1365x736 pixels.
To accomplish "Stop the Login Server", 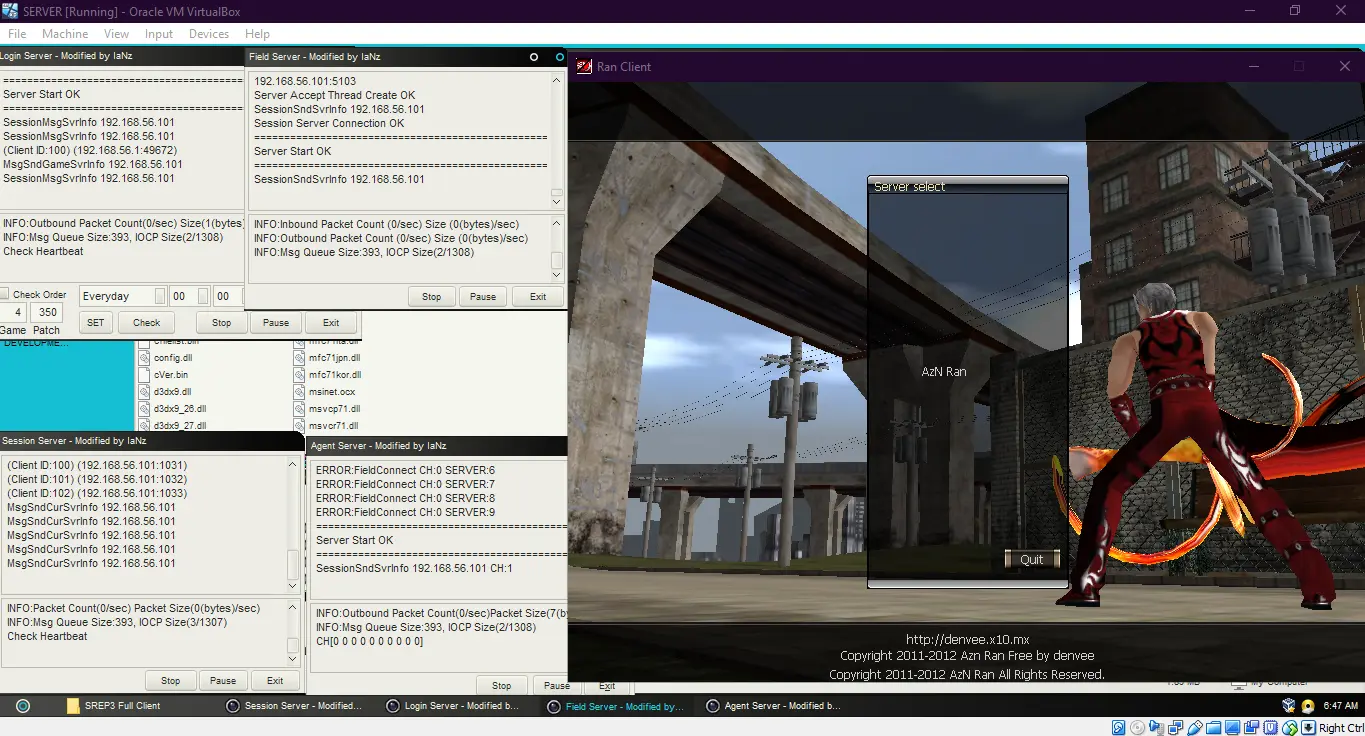I will coord(221,323).
